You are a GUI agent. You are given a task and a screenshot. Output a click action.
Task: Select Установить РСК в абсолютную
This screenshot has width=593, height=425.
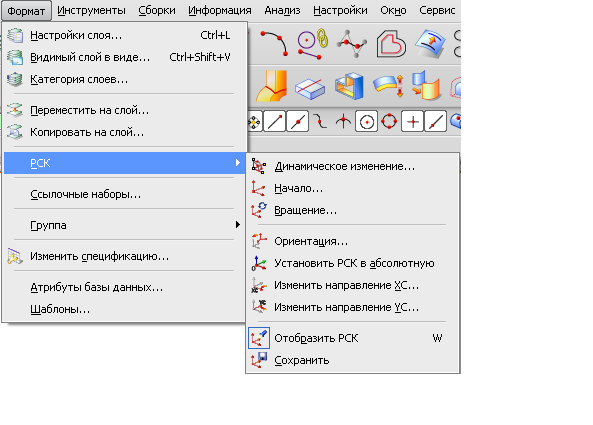coord(352,263)
